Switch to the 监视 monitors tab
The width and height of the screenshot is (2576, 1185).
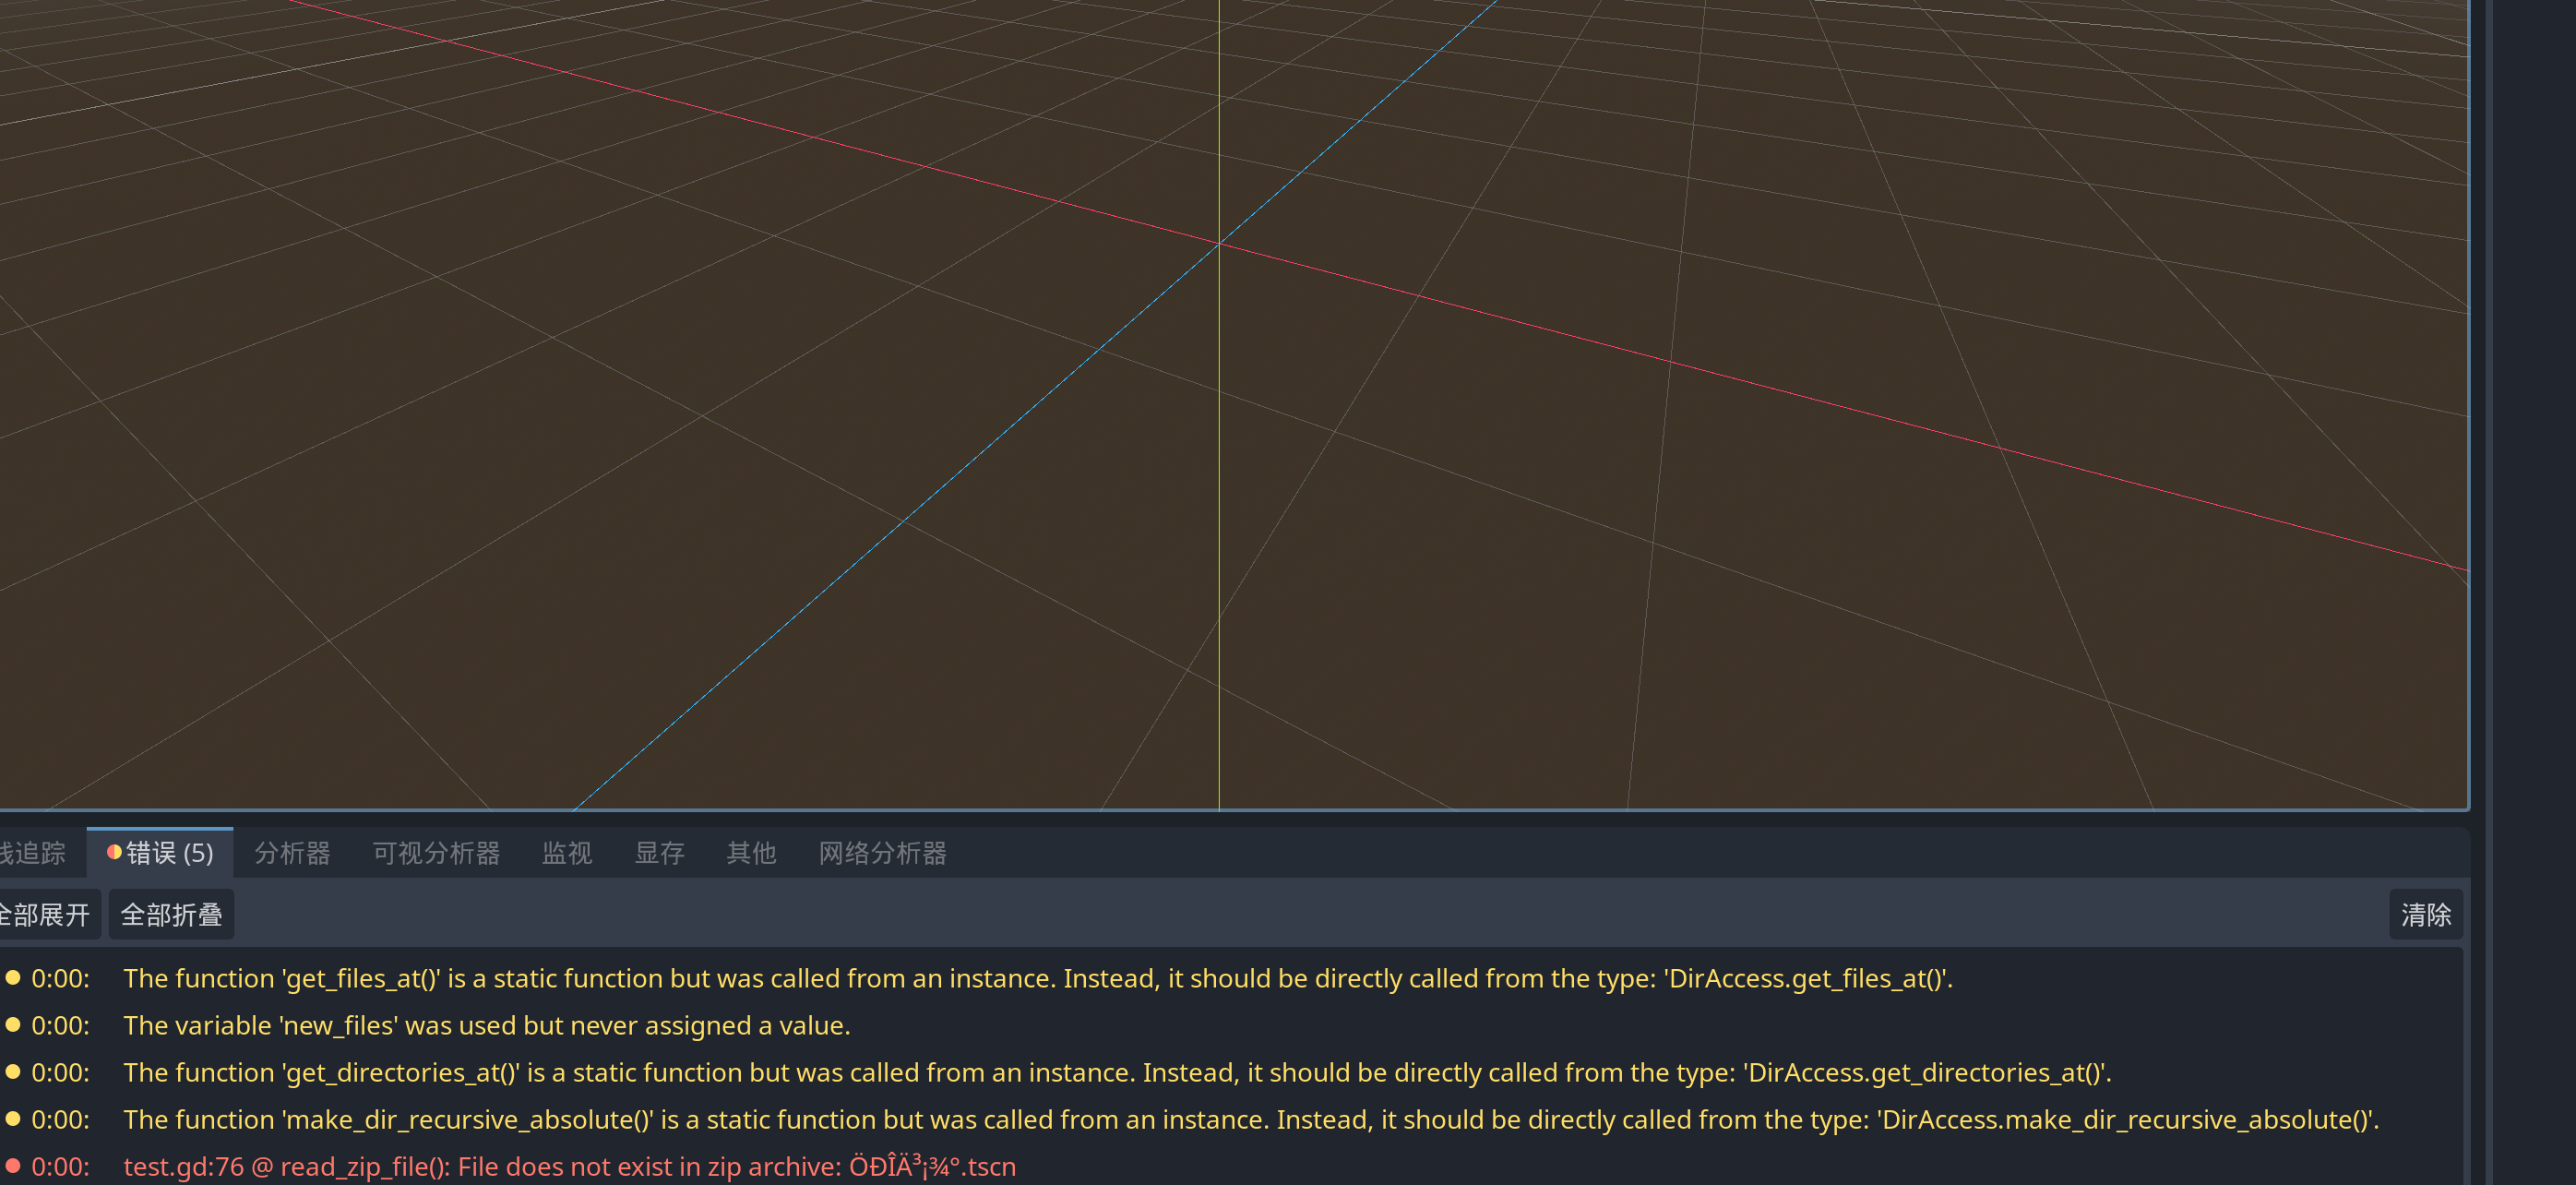pyautogui.click(x=567, y=853)
